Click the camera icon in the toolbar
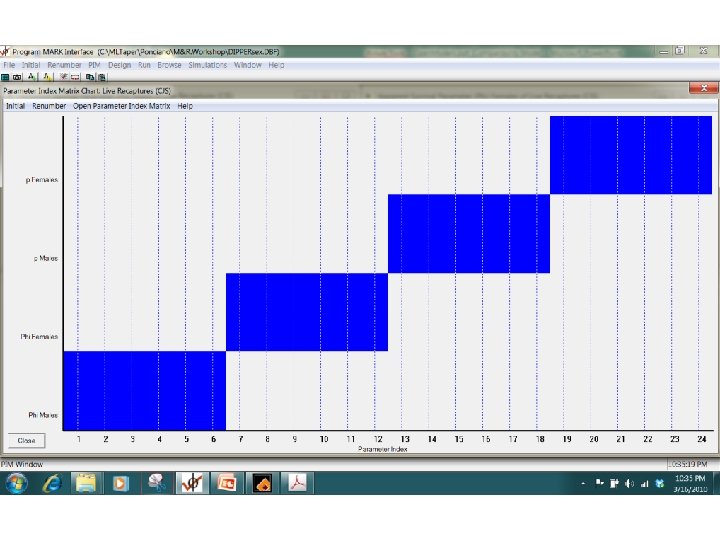Image resolution: width=720 pixels, height=540 pixels. (x=17, y=77)
